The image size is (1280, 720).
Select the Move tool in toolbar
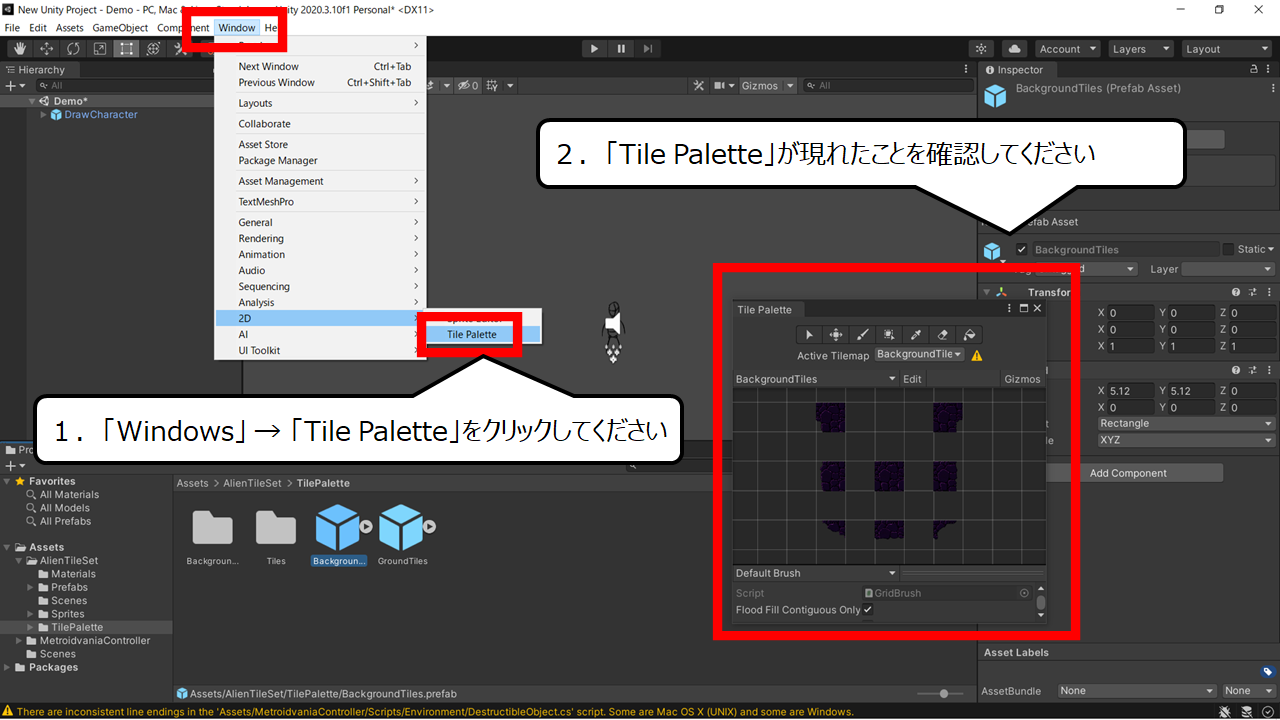pyautogui.click(x=47, y=49)
